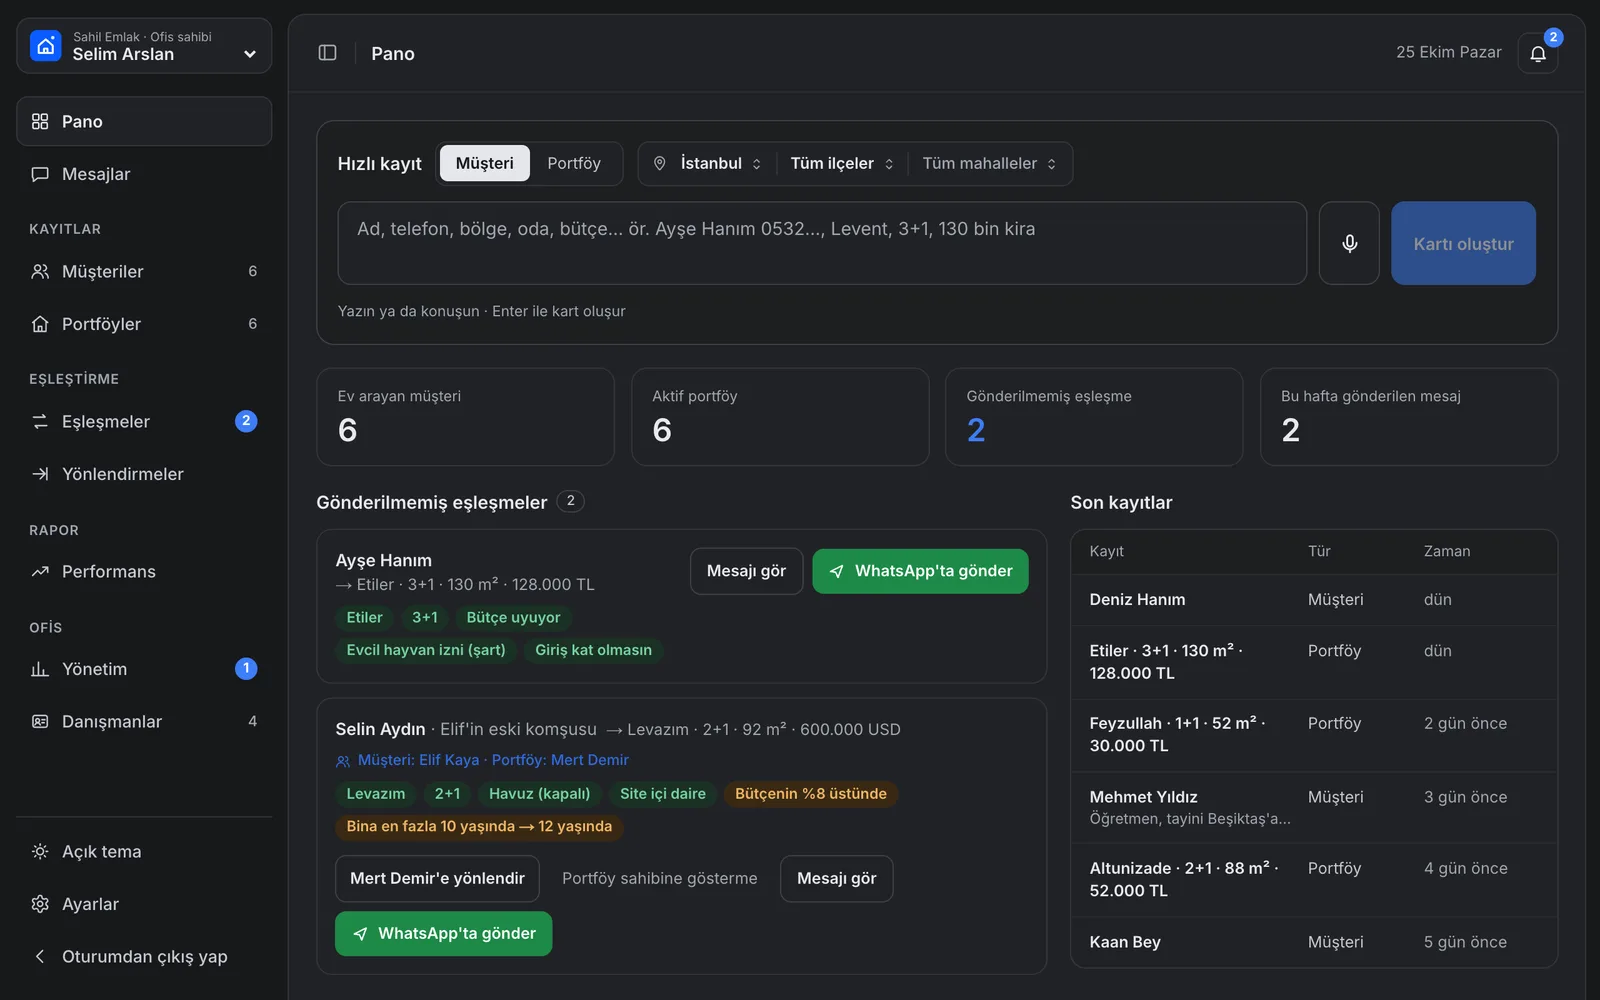Click in the quick record text field
Screen dimensions: 1600x1000
(822, 243)
